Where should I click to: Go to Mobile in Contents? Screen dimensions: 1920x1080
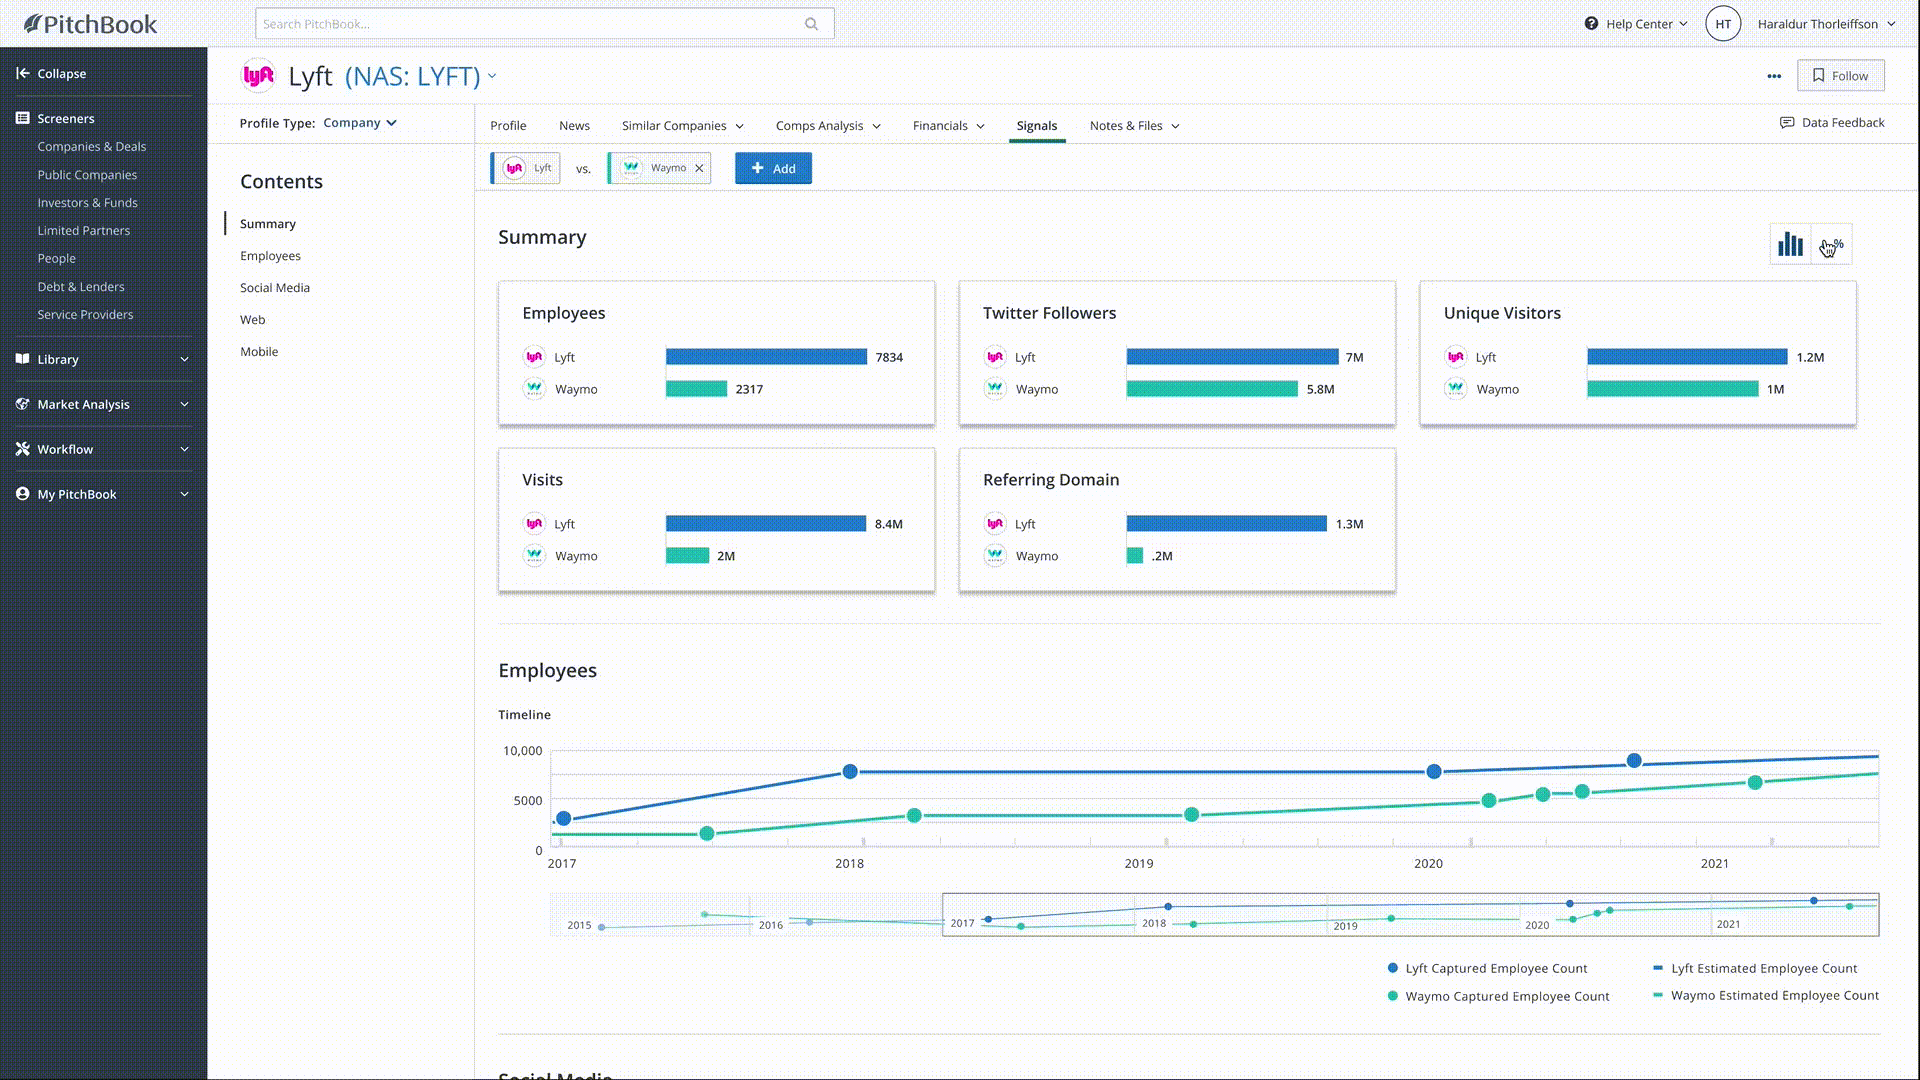point(259,352)
